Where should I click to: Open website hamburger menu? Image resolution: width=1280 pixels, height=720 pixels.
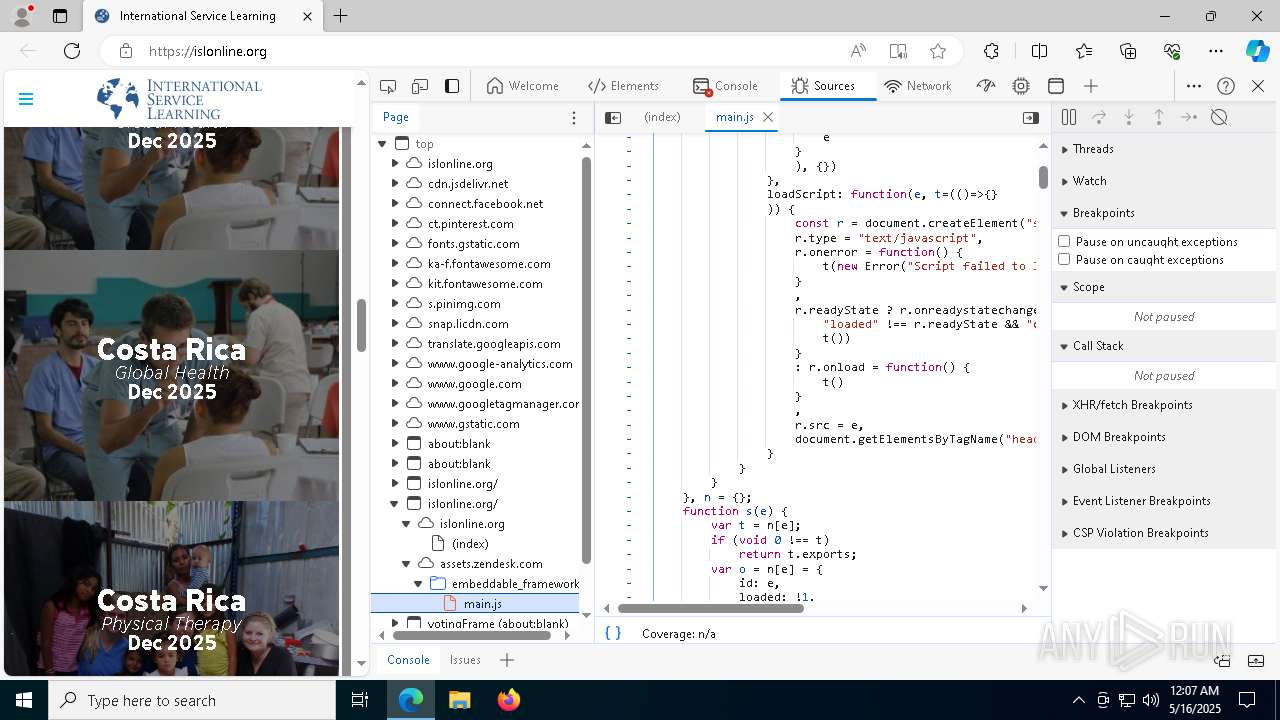pyautogui.click(x=26, y=99)
